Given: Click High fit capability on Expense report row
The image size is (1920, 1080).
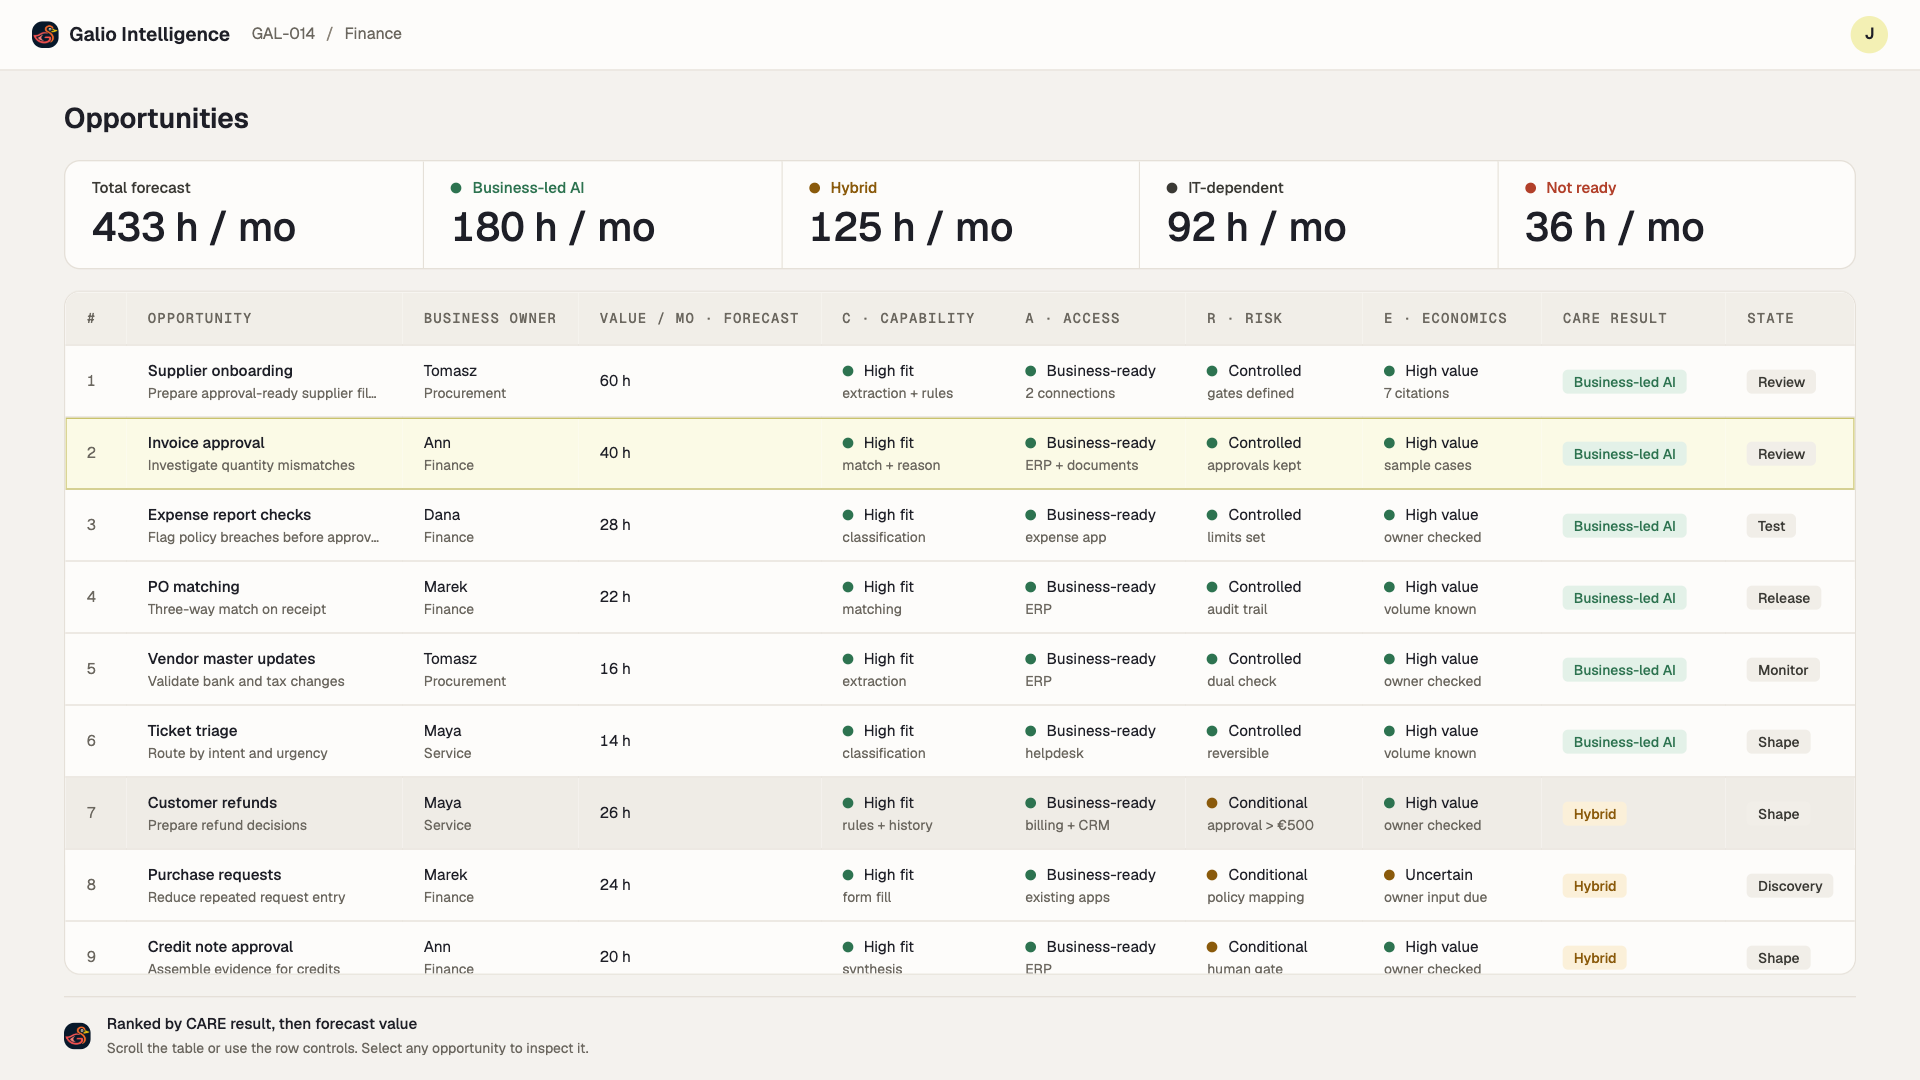Looking at the screenshot, I should point(878,515).
